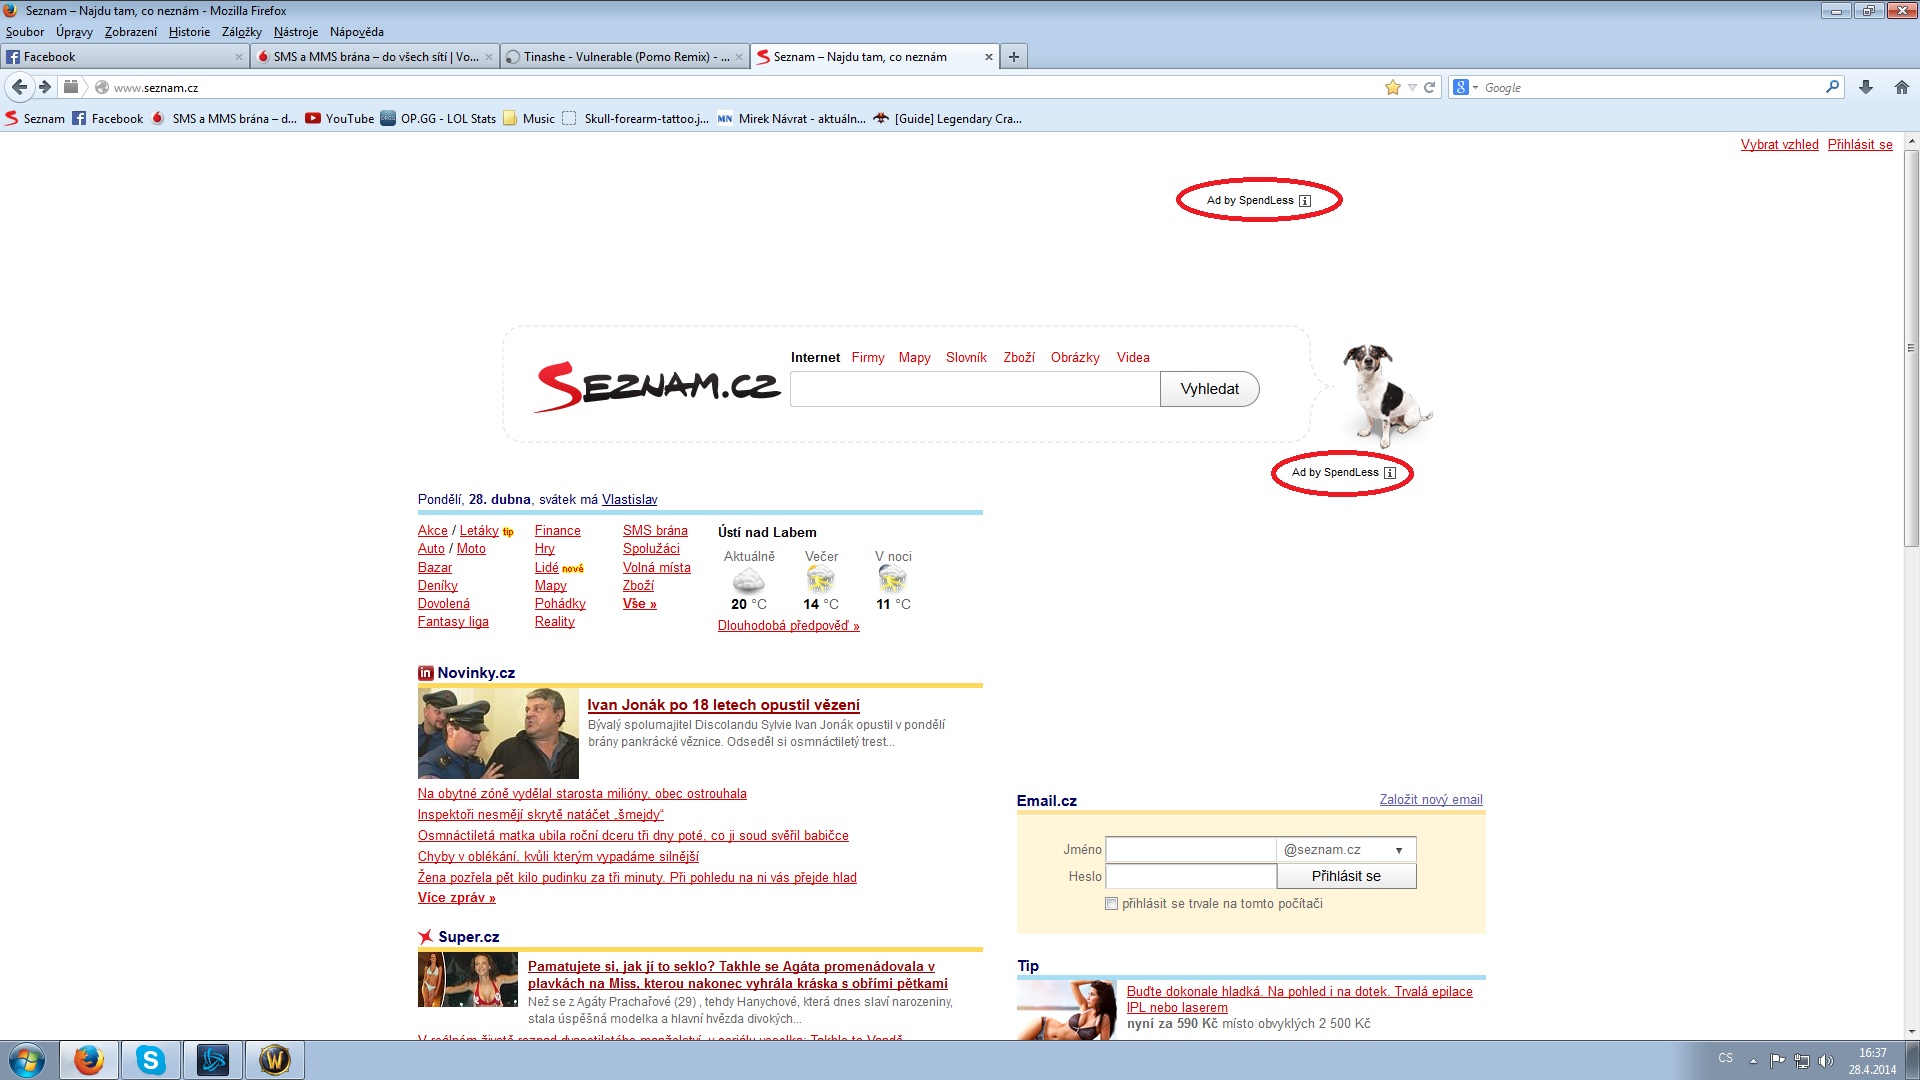Click the Windows Start button
The width and height of the screenshot is (1920, 1080).
27,1060
